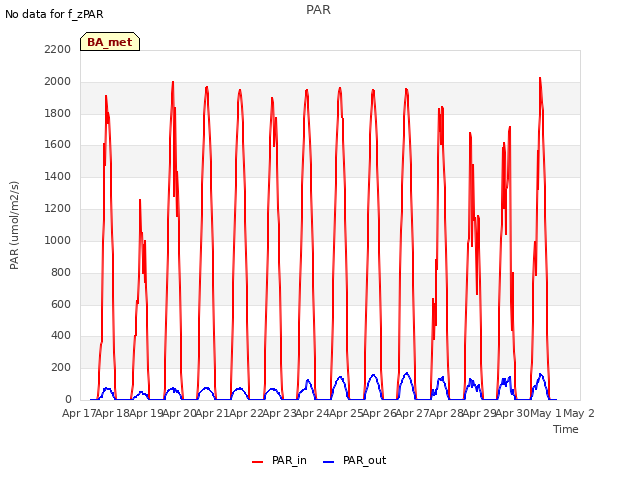This screenshot has width=640, height=480.
Task: Click the BA_met annotation label
Action: coord(110,42)
